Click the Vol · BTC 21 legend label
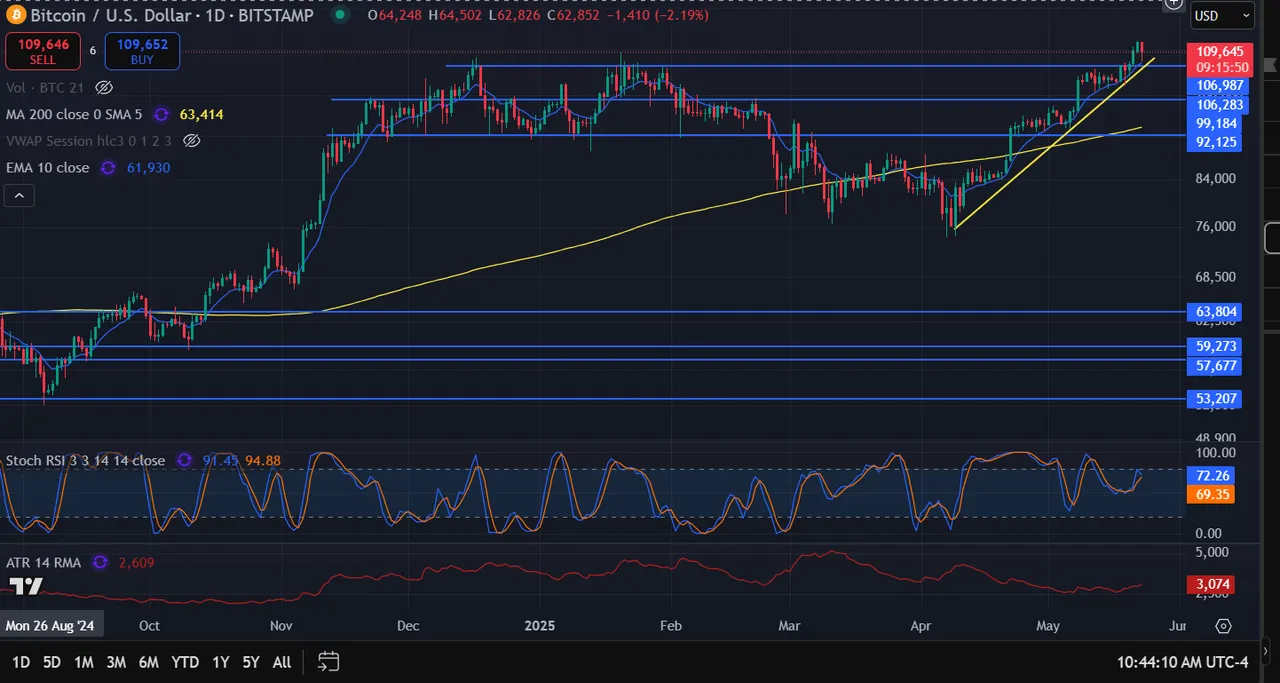Image resolution: width=1280 pixels, height=683 pixels. click(x=45, y=87)
